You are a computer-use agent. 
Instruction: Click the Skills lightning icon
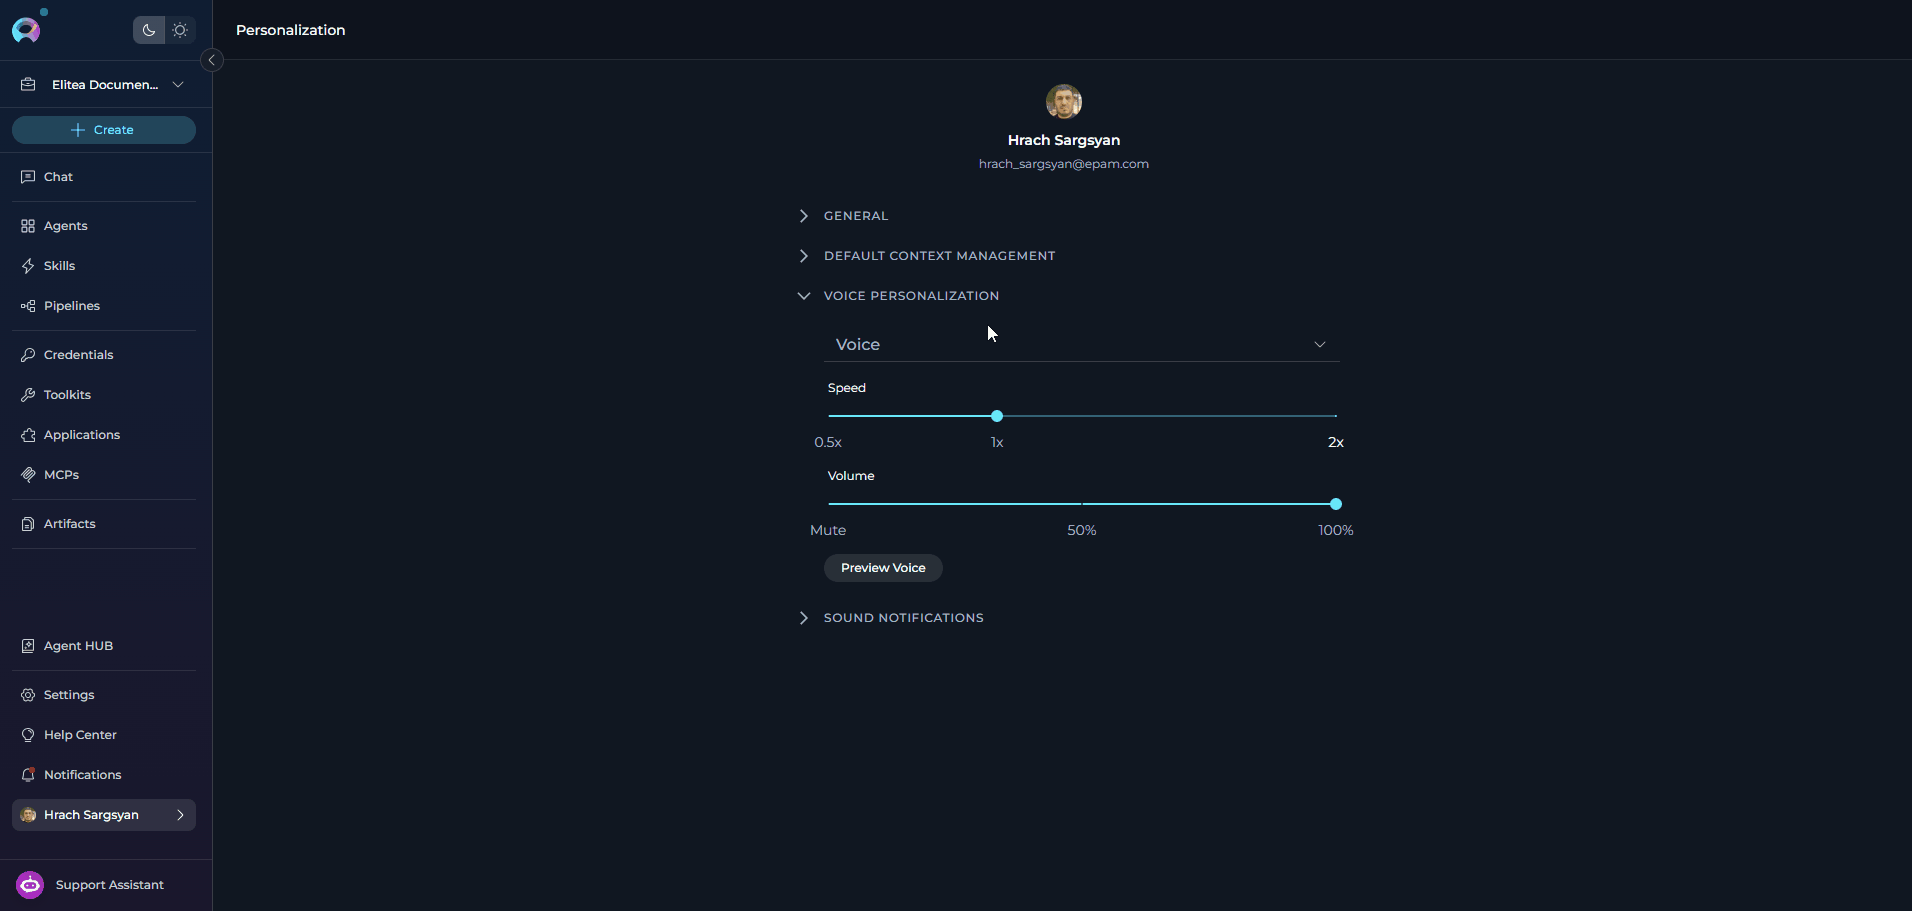(x=28, y=266)
